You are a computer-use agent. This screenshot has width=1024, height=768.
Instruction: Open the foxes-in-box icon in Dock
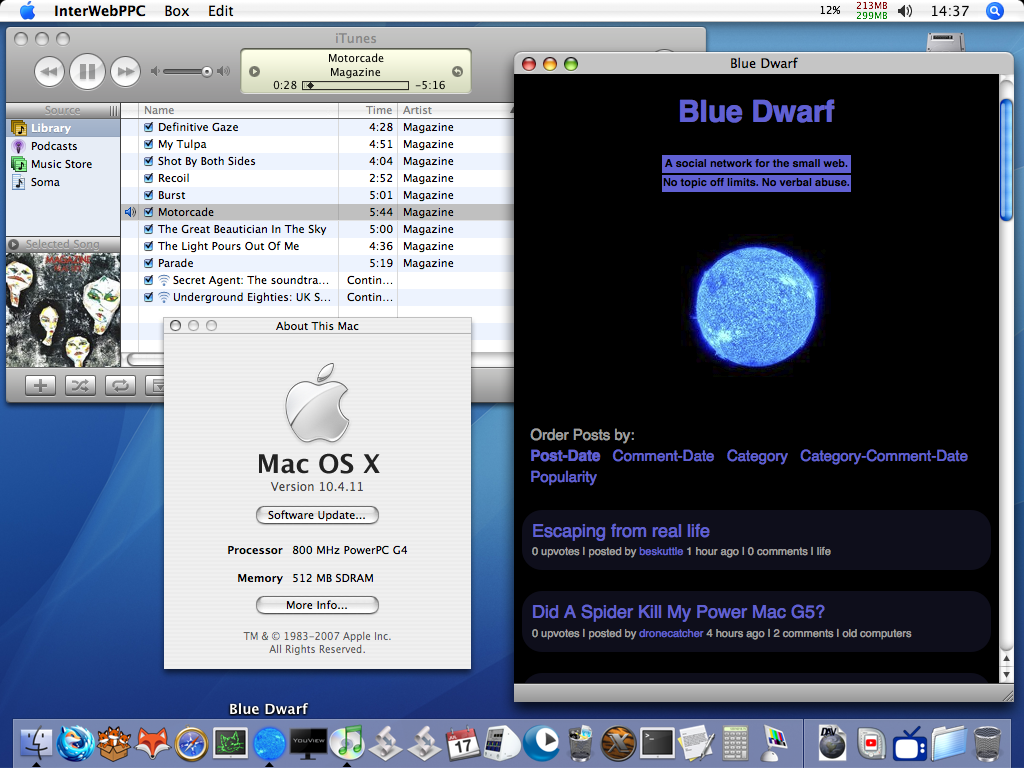[114, 743]
